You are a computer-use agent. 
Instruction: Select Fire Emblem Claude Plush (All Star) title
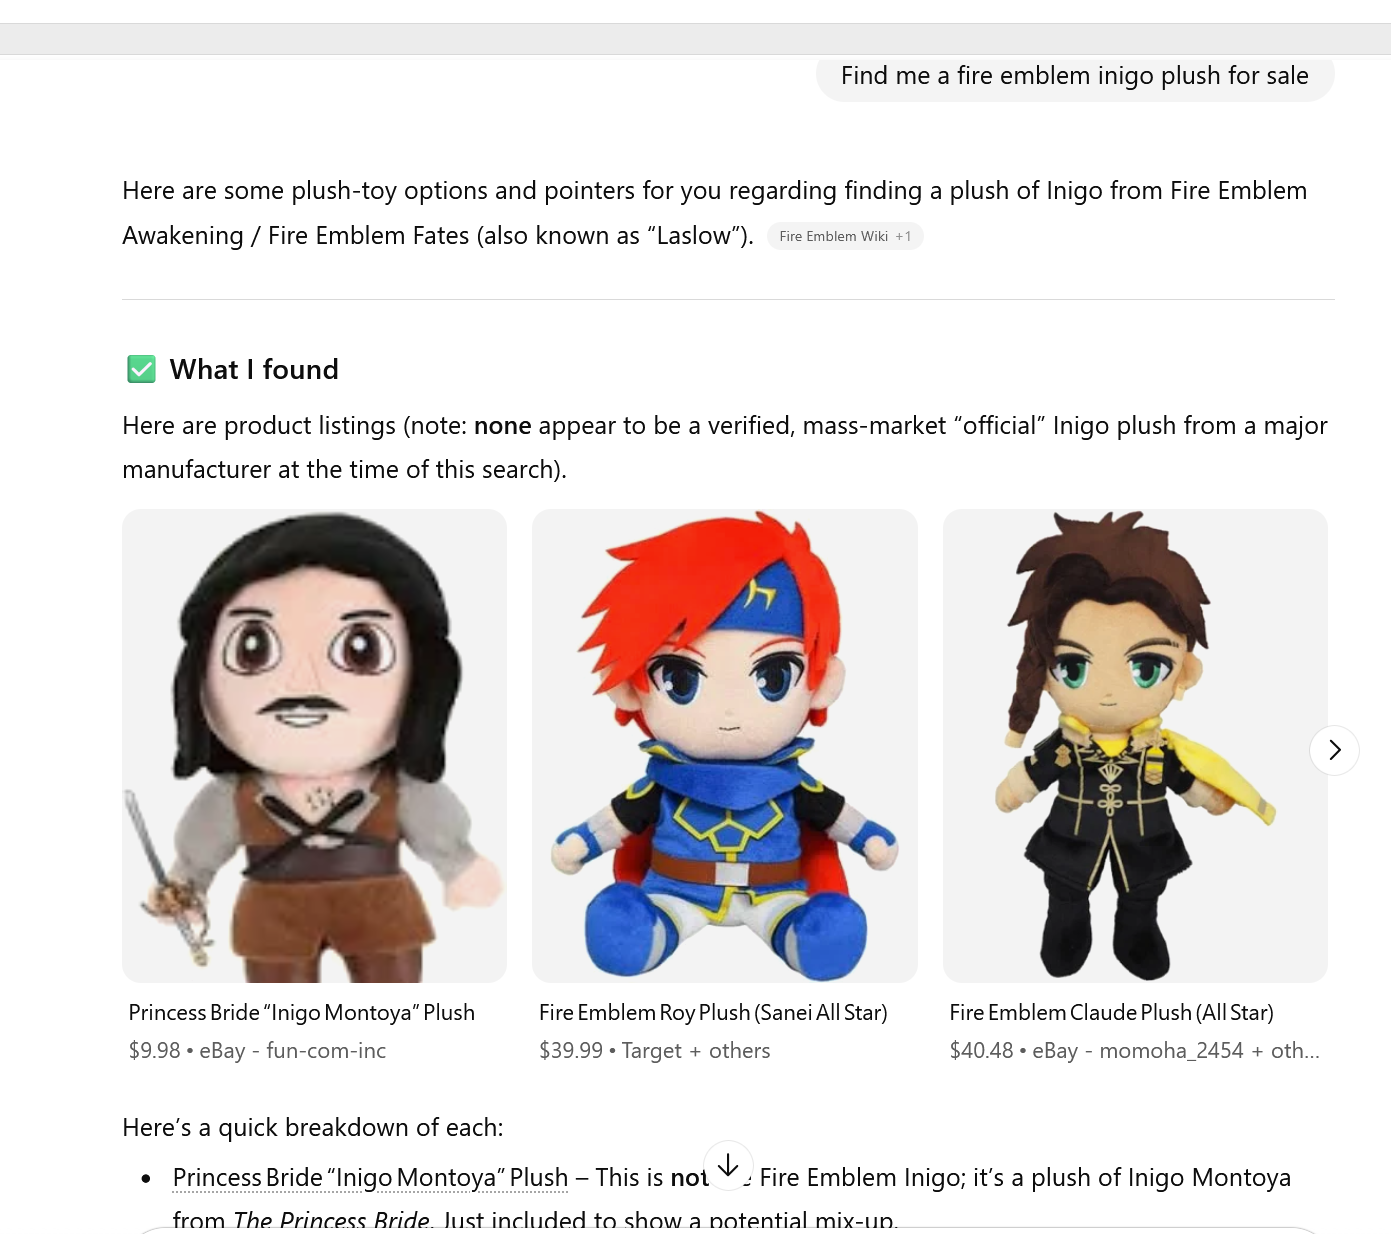pyautogui.click(x=1111, y=1013)
